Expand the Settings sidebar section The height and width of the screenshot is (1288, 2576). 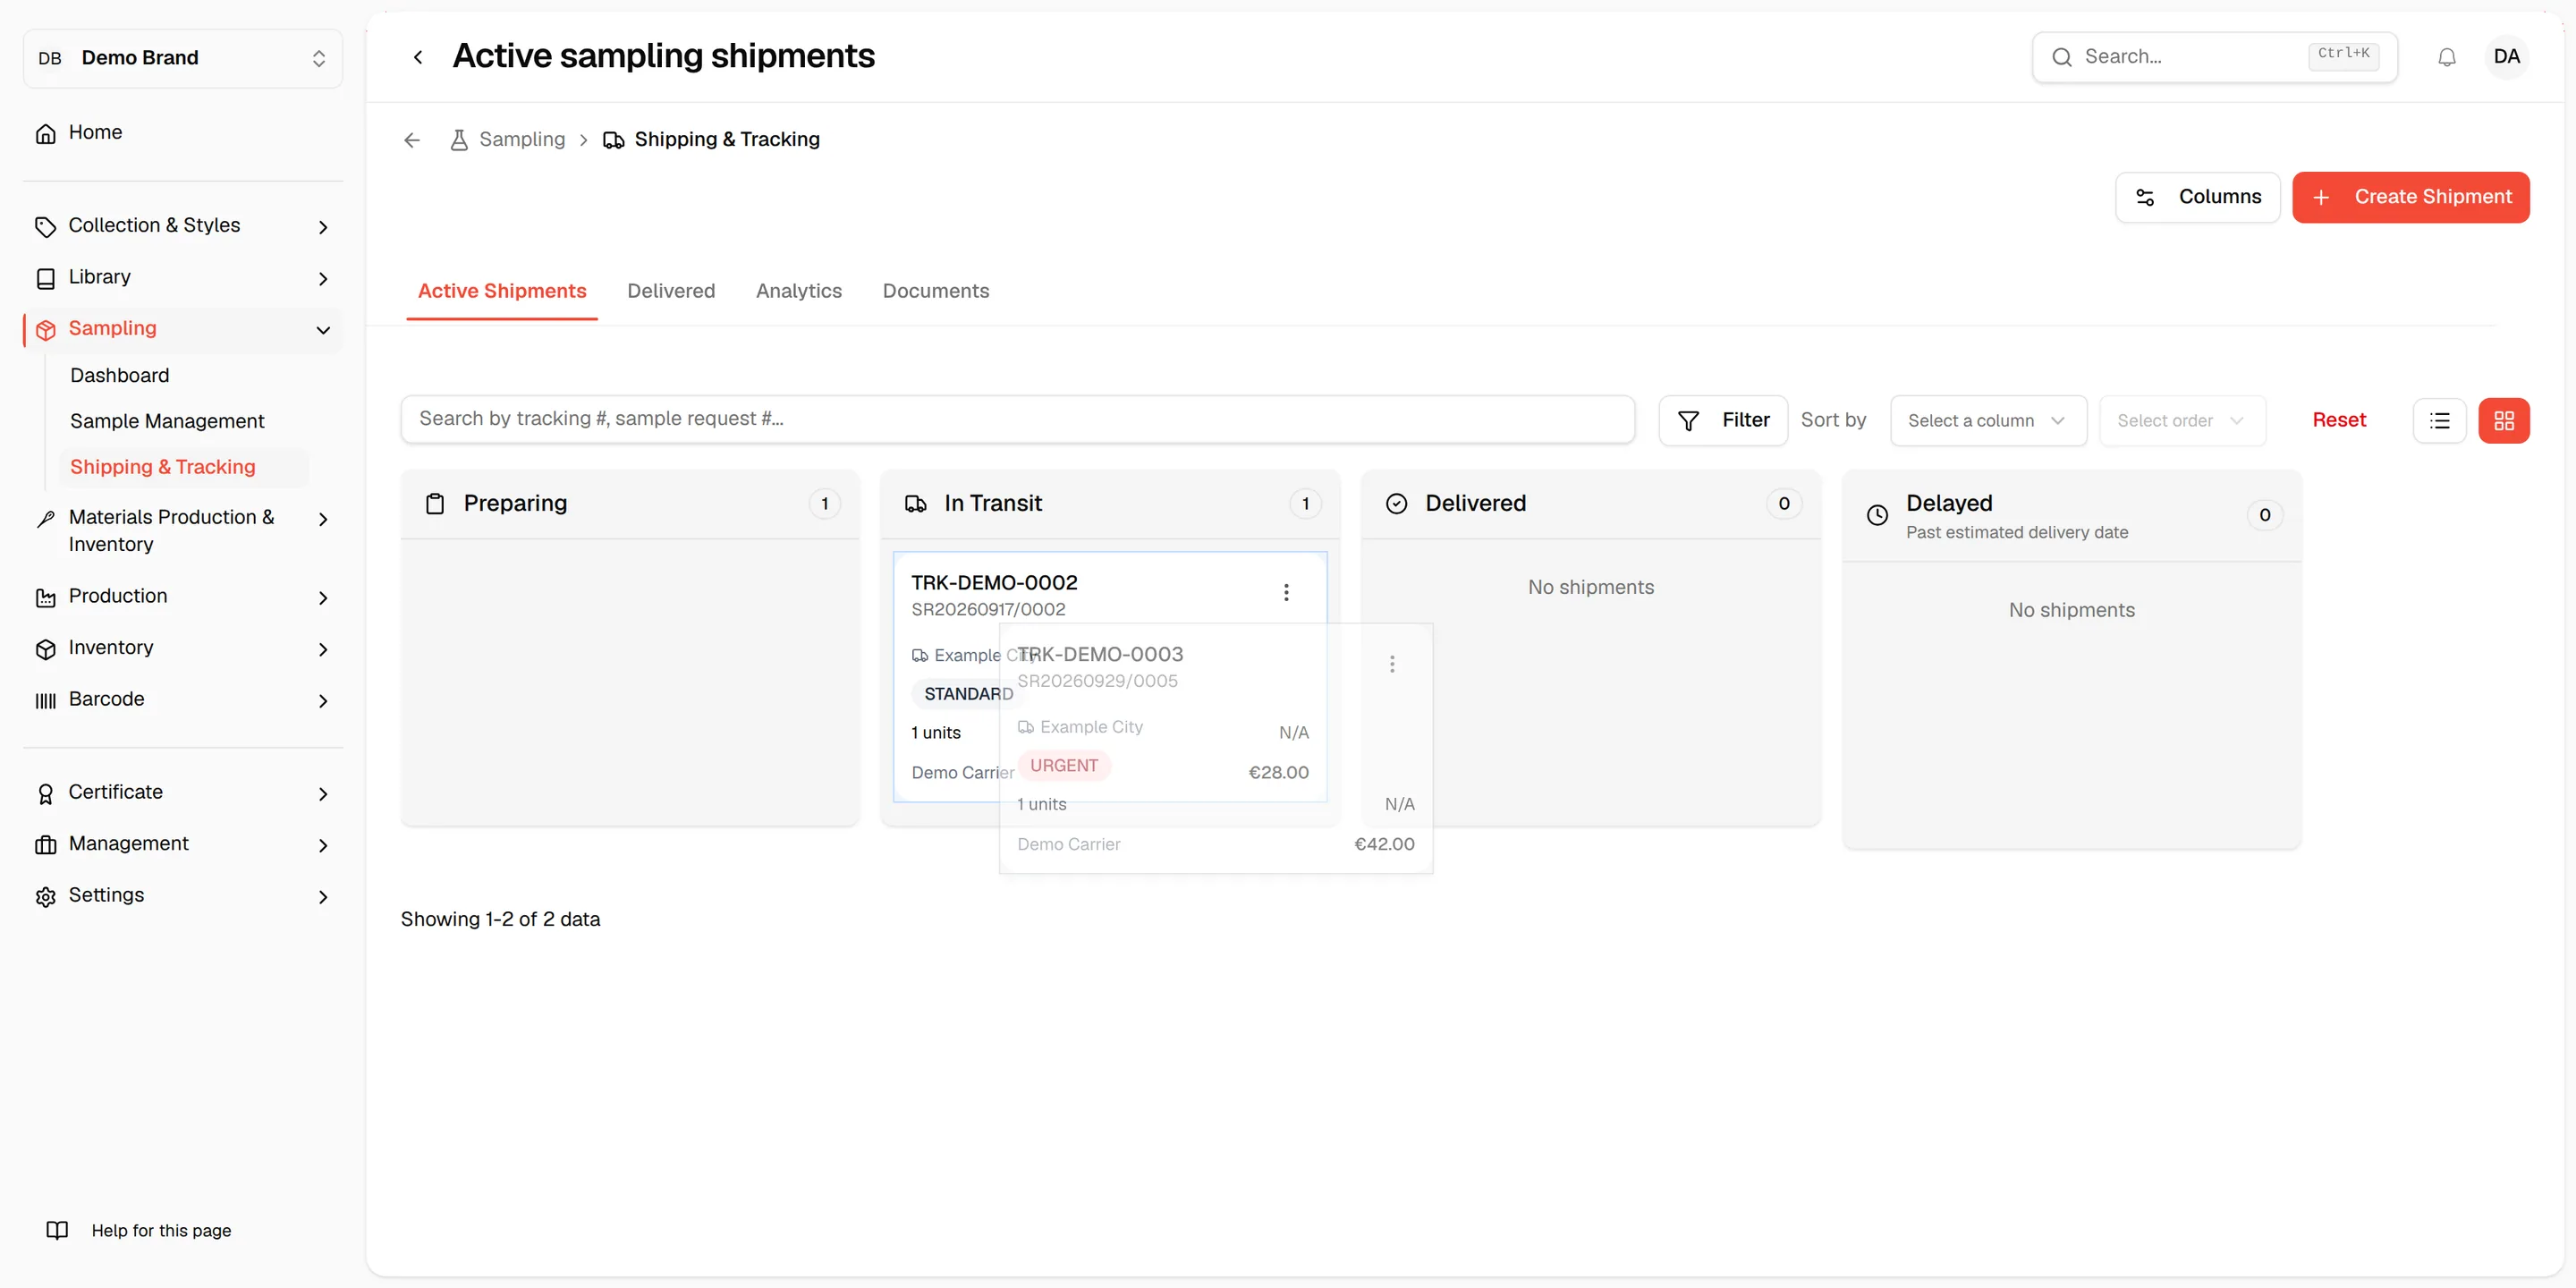tap(182, 896)
